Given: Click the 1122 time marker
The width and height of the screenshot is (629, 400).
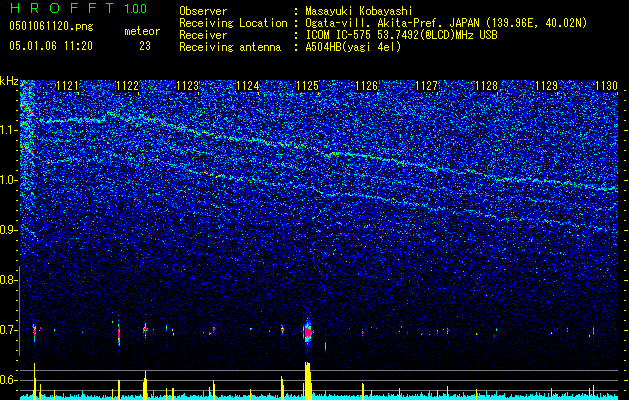Looking at the screenshot, I should 128,86.
